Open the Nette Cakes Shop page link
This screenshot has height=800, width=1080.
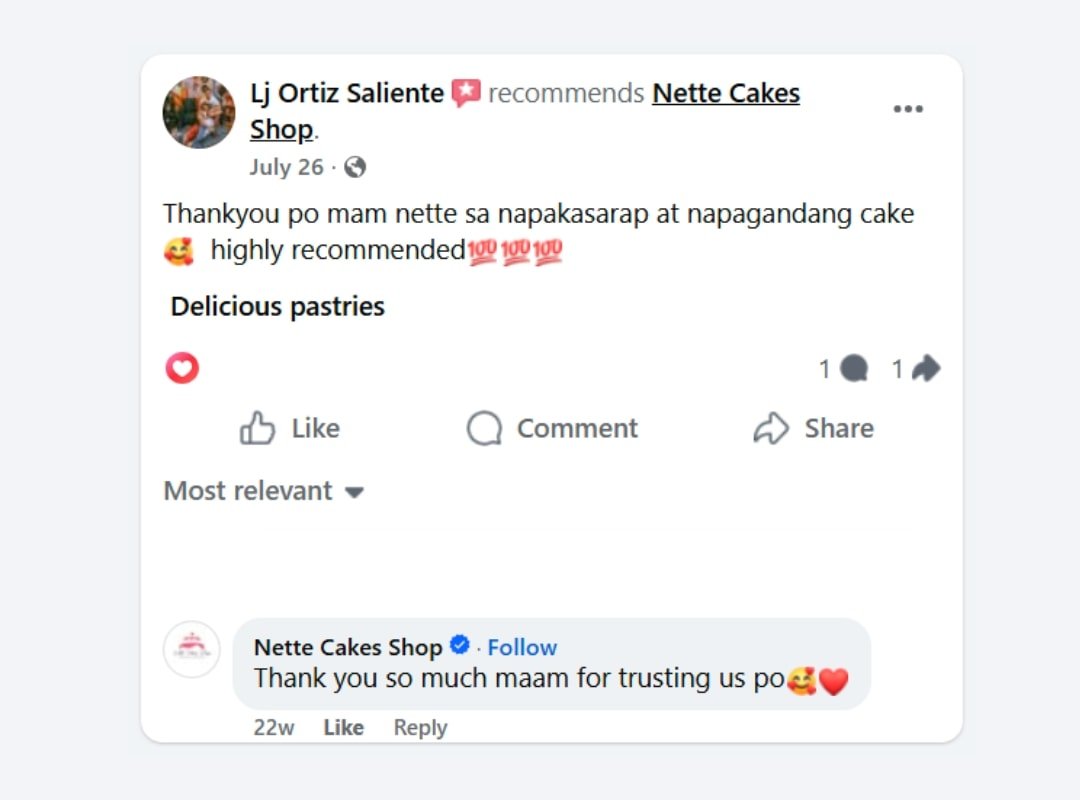point(725,94)
